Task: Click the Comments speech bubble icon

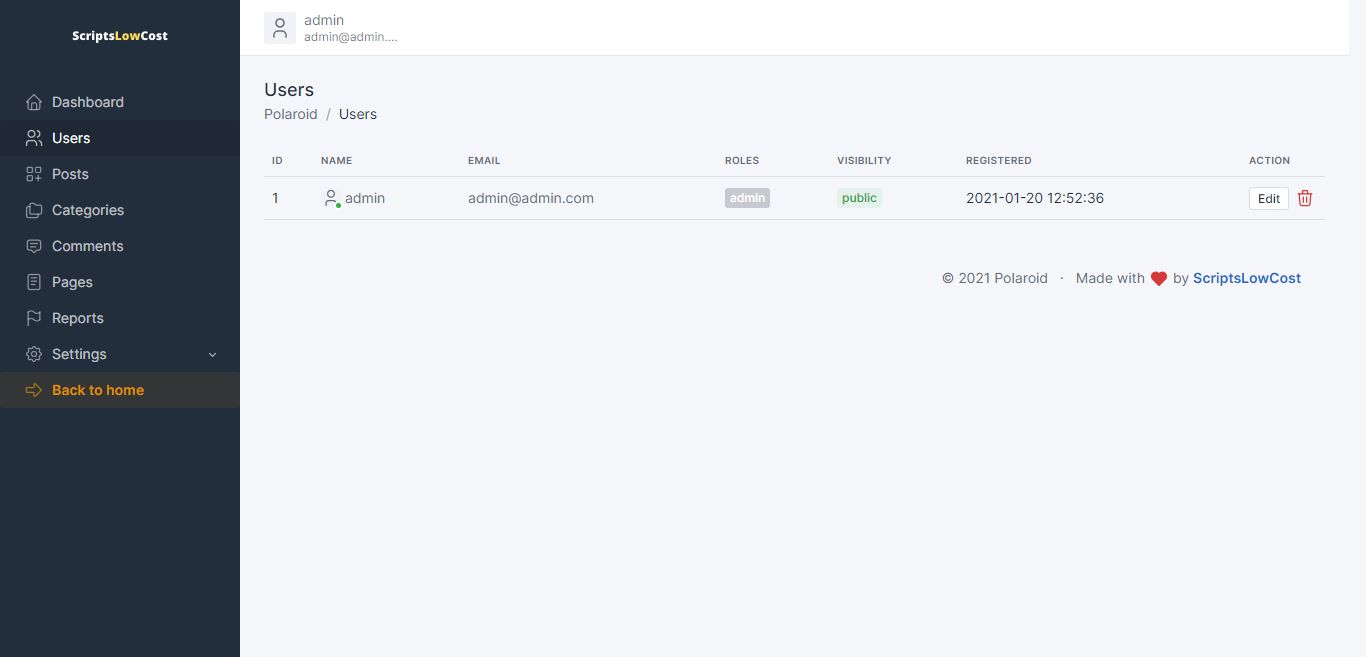Action: [34, 246]
